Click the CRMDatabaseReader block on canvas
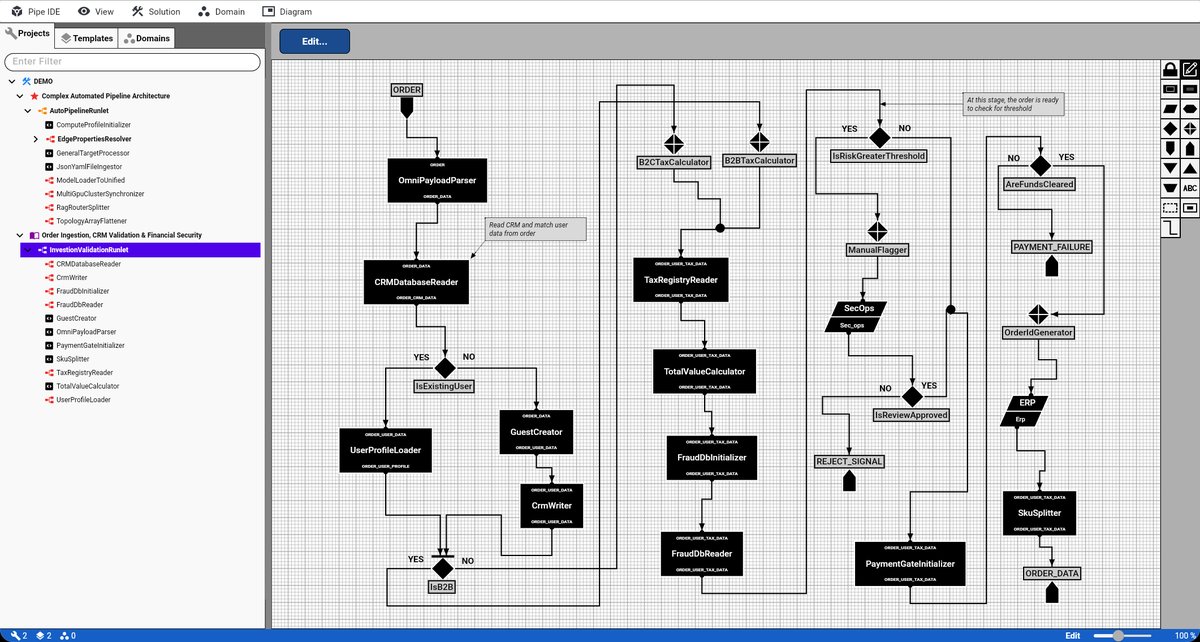 coord(416,282)
